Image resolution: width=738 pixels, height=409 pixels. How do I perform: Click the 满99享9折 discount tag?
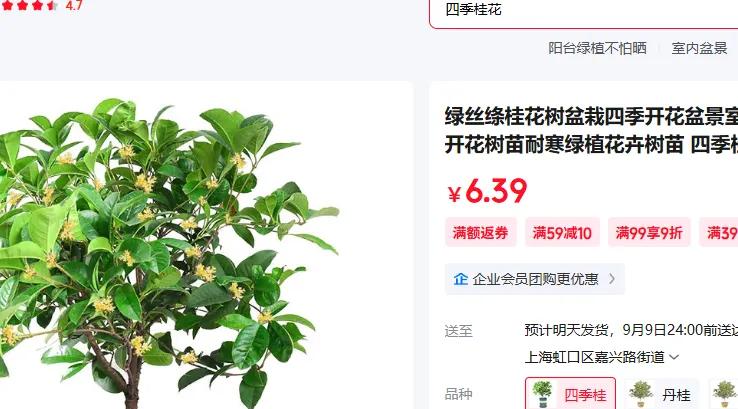click(x=649, y=233)
